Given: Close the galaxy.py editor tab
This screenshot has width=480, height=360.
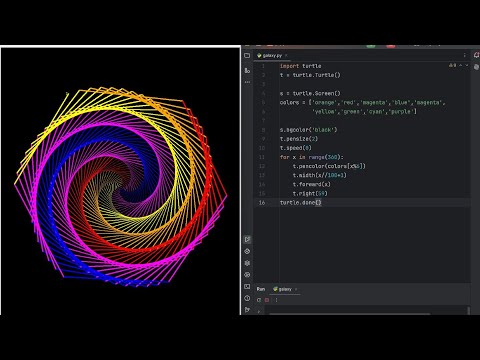Looking at the screenshot, I should (x=286, y=55).
